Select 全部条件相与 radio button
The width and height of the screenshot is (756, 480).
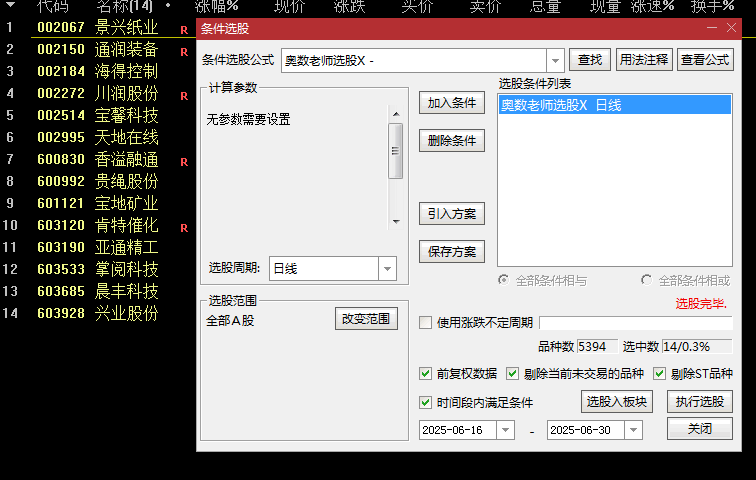tap(503, 280)
